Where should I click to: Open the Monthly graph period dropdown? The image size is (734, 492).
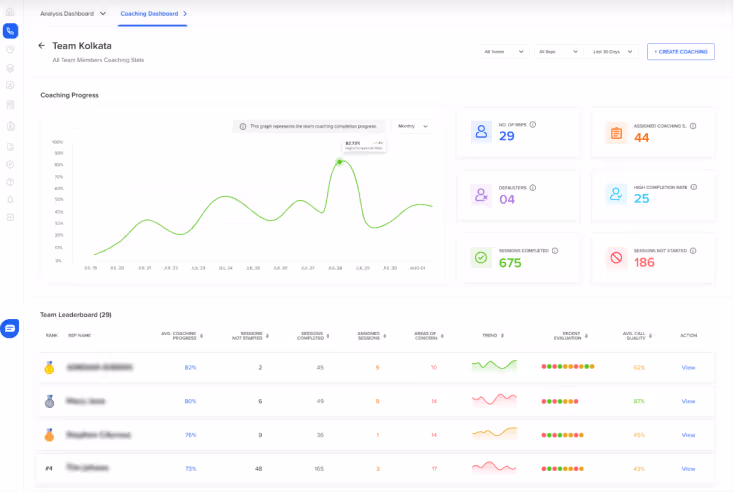click(x=413, y=126)
